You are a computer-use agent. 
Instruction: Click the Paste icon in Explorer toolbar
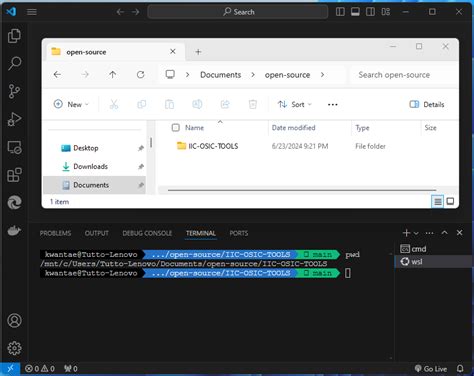pyautogui.click(x=169, y=104)
